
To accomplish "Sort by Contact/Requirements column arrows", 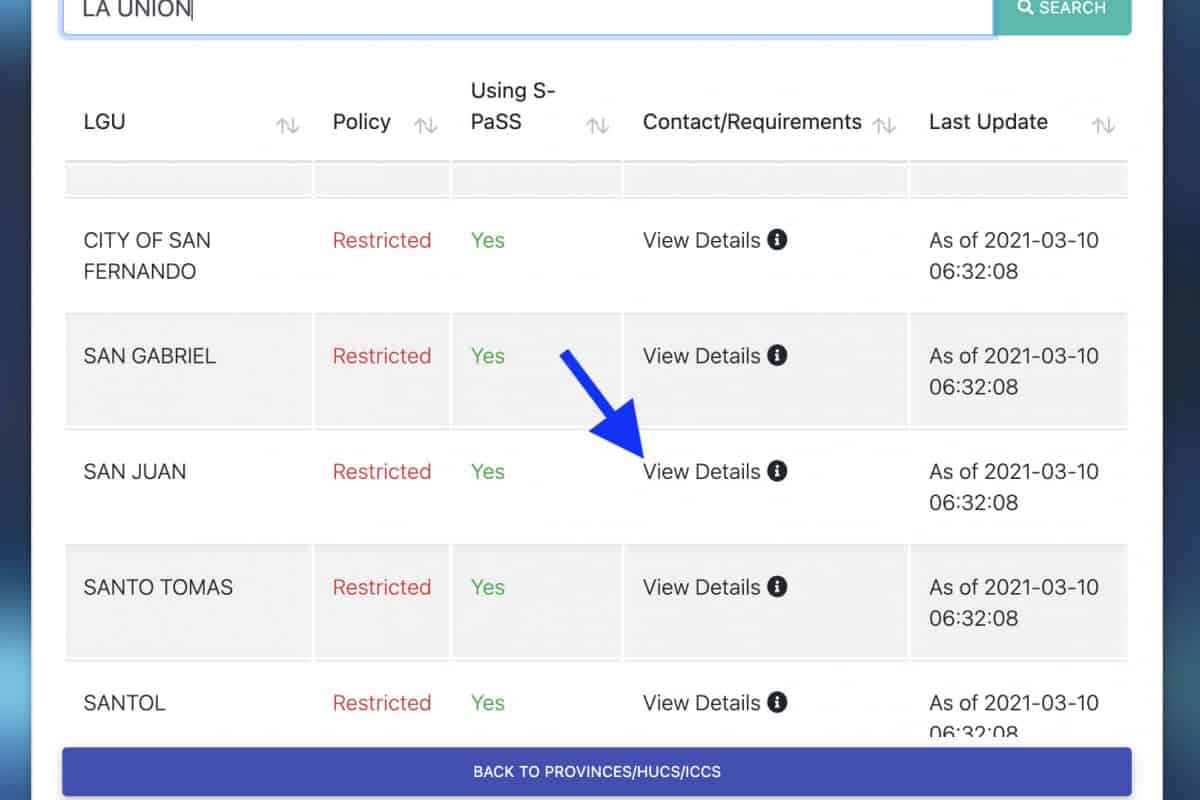I will point(884,126).
